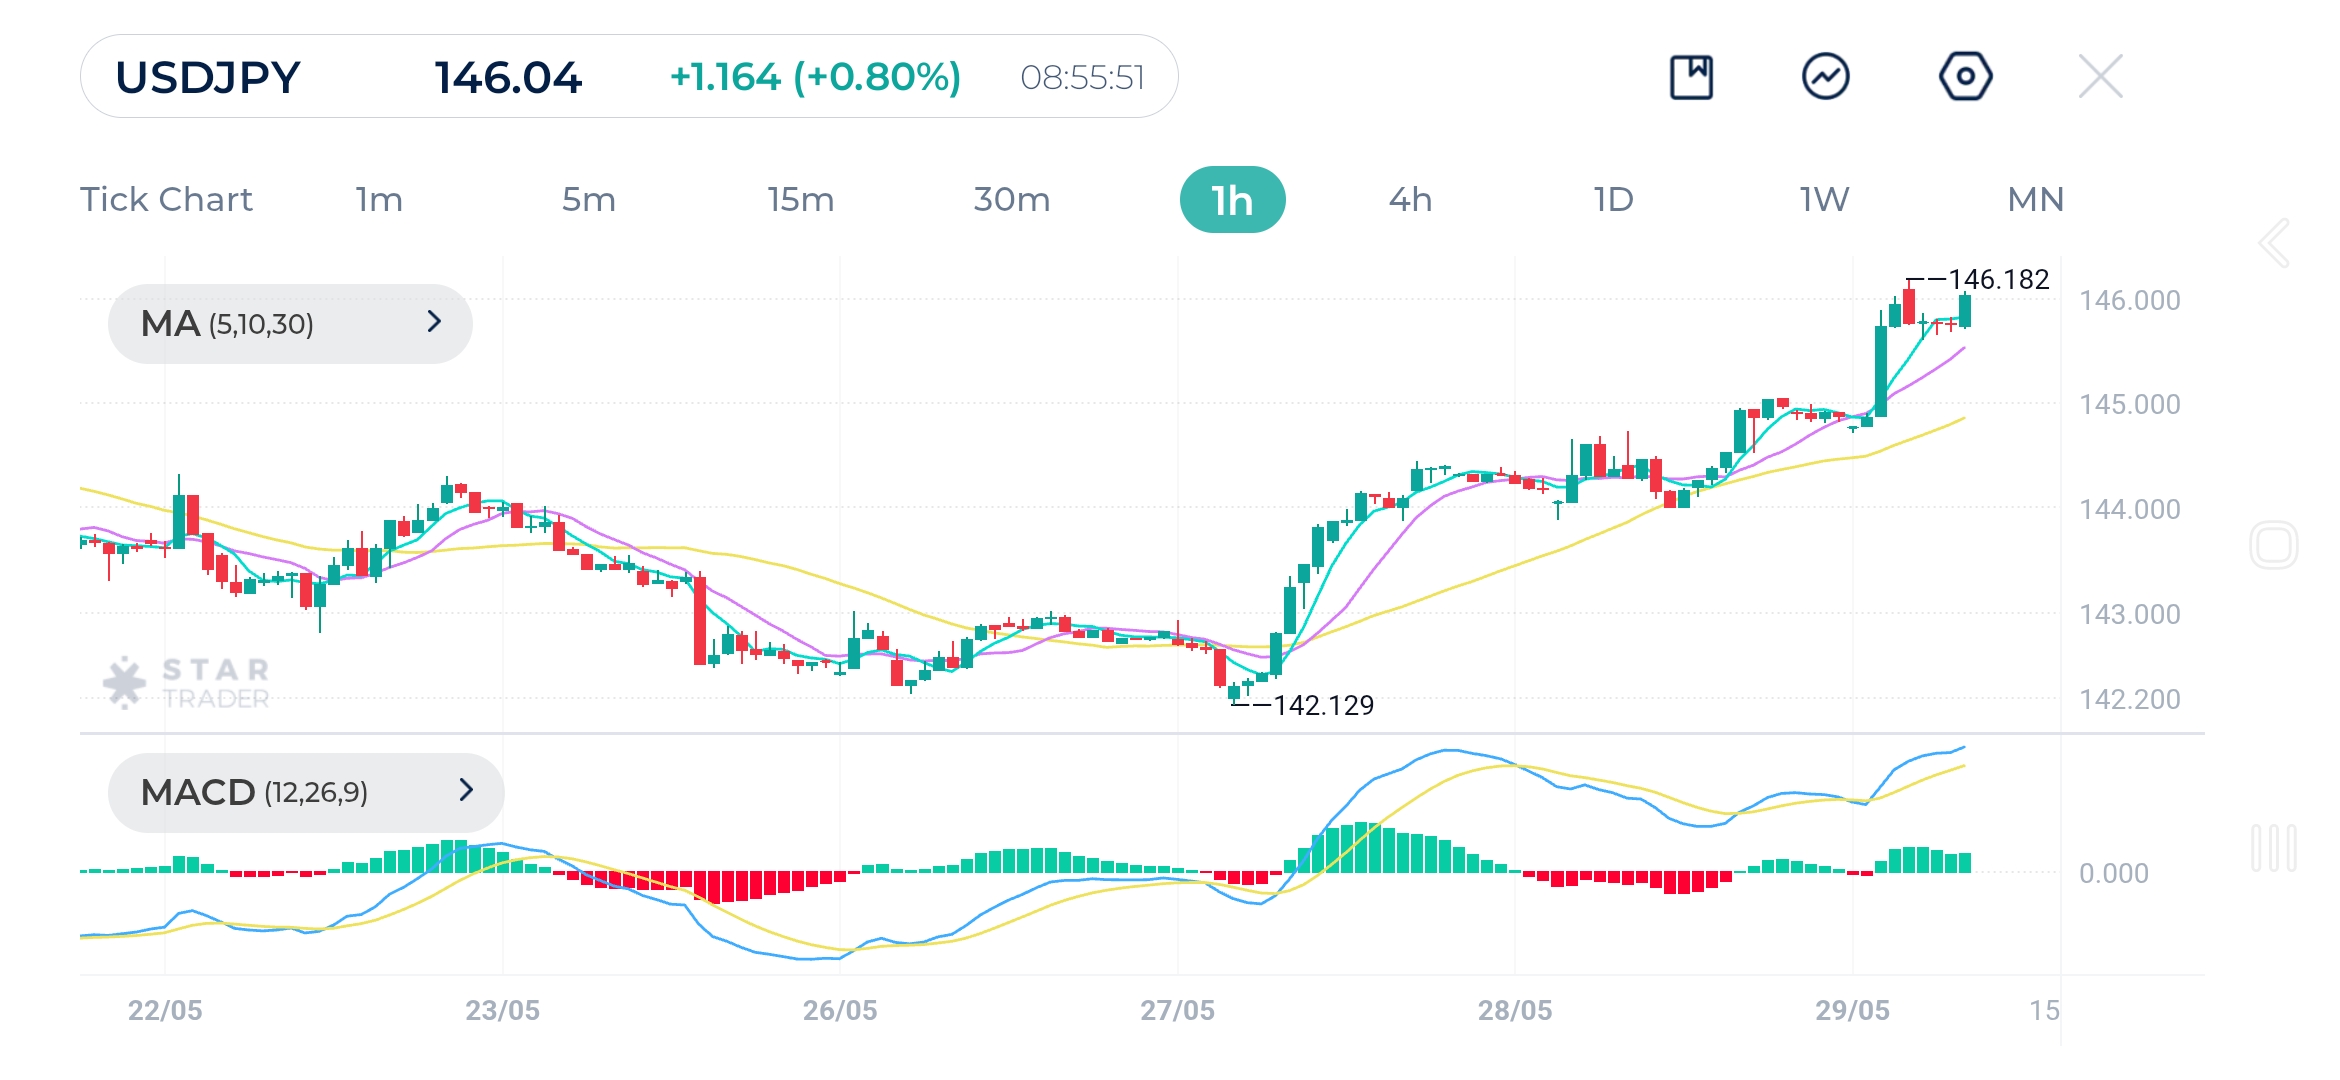Click the Star Trader watermark logo
Image resolution: width=2340 pixels, height=1080 pixels.
(x=187, y=683)
